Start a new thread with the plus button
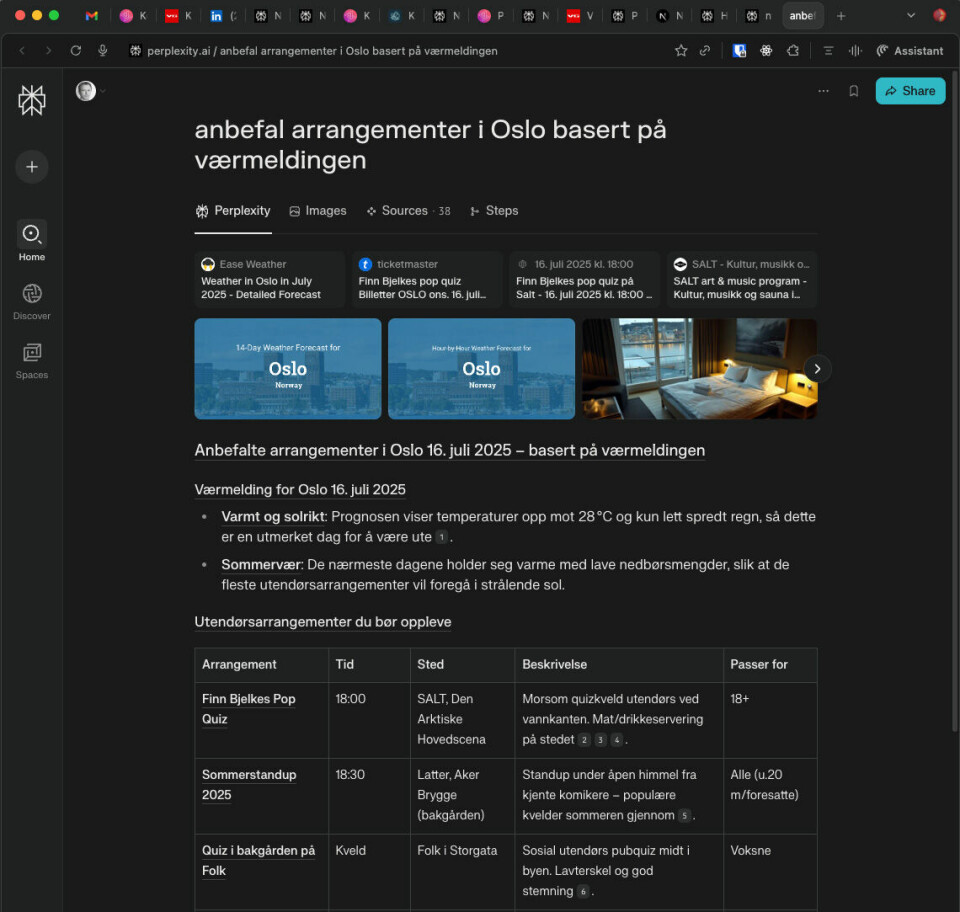960x912 pixels. click(32, 166)
